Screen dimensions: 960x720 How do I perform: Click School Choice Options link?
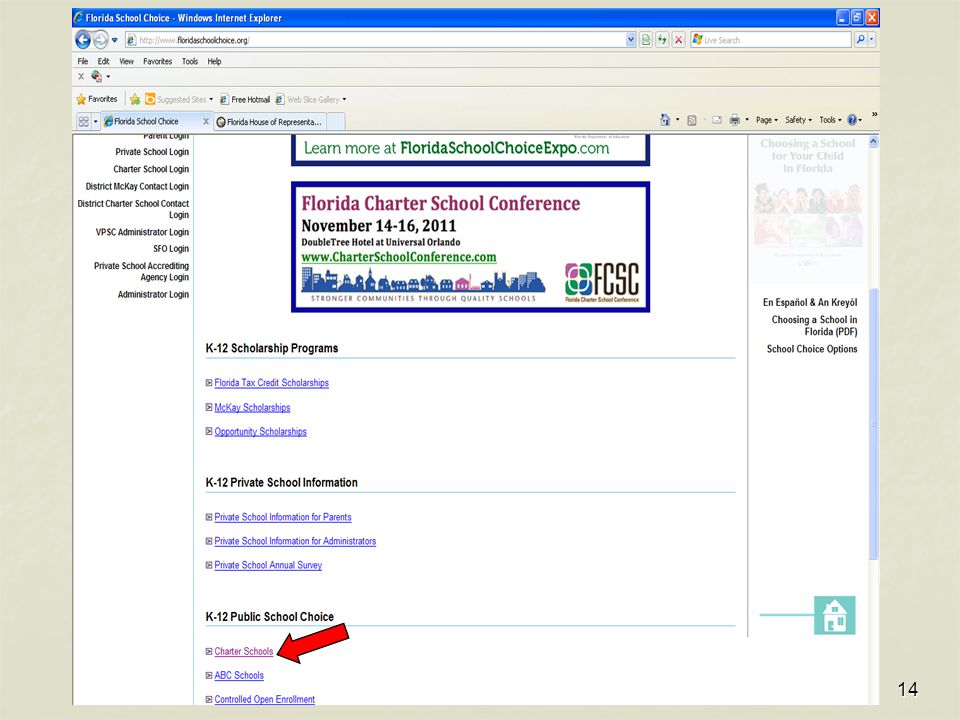coord(812,349)
